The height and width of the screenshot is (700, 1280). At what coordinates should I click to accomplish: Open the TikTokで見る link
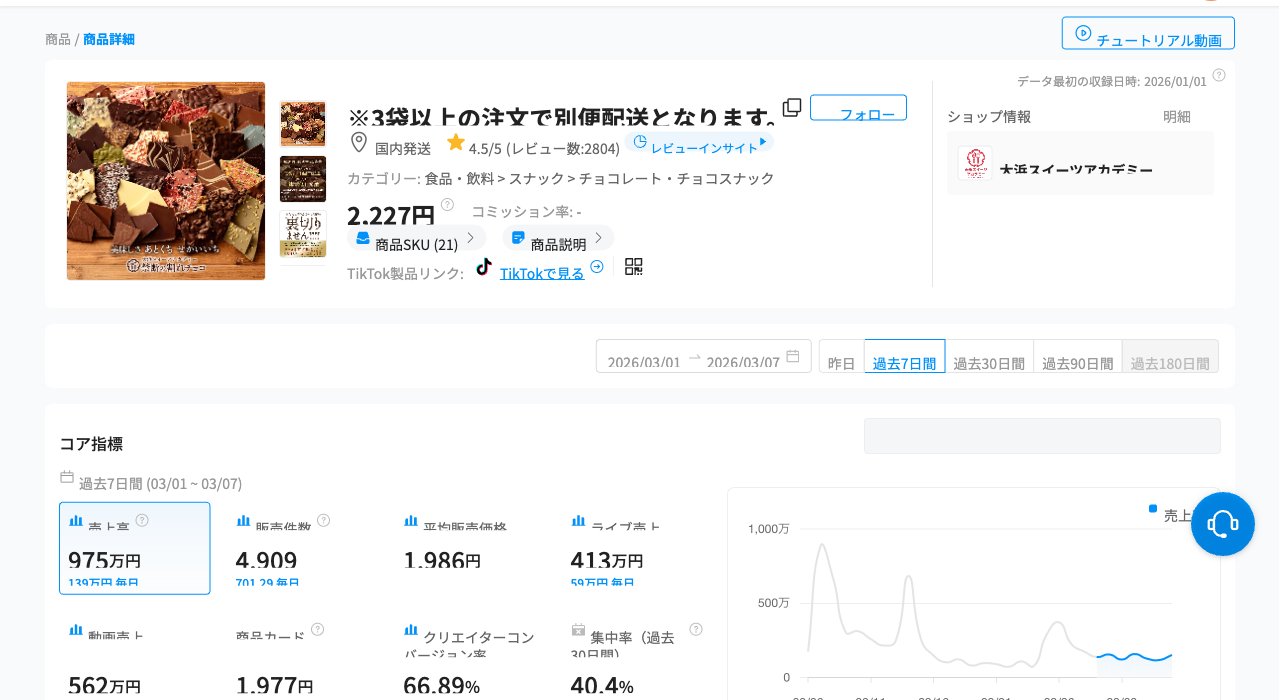coord(542,273)
